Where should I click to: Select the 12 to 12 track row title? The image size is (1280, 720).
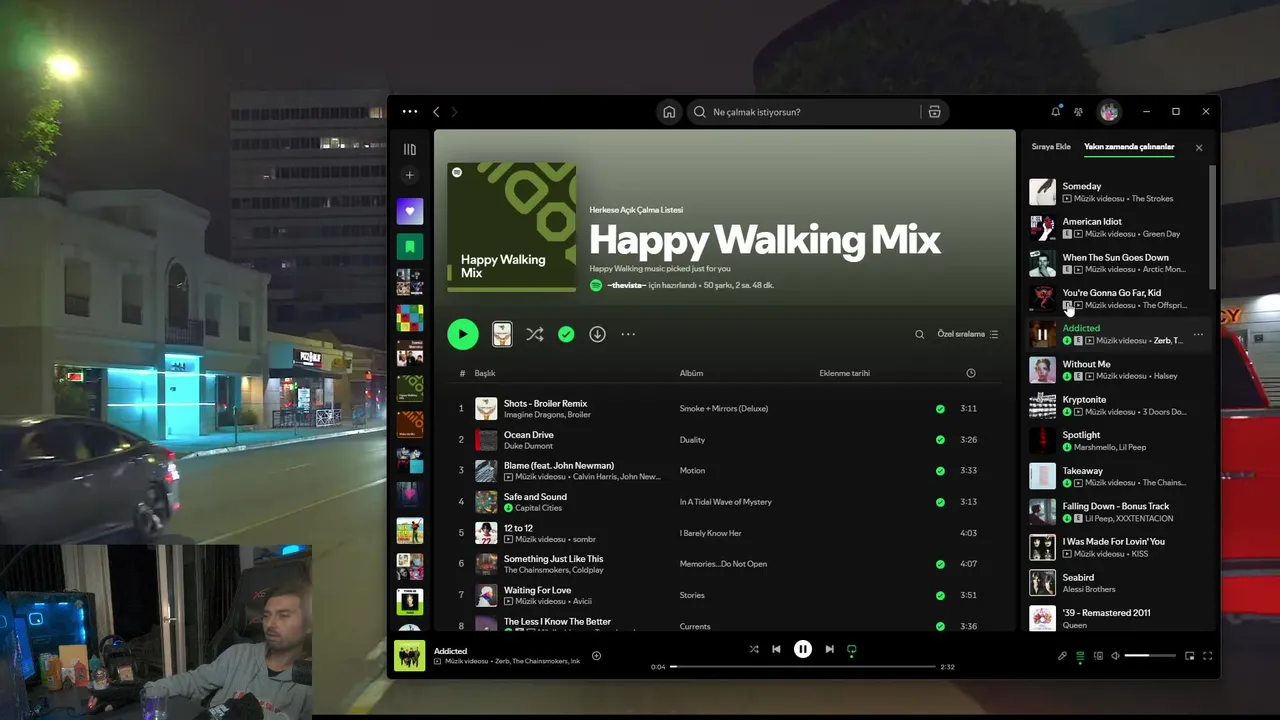pos(518,528)
